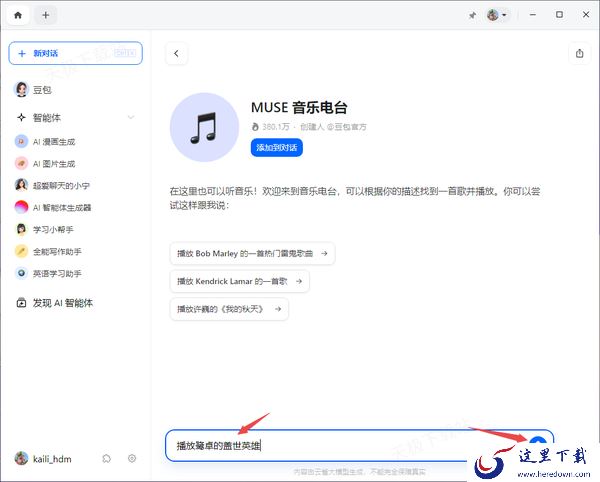Click the 添加到对话 button

[277, 148]
